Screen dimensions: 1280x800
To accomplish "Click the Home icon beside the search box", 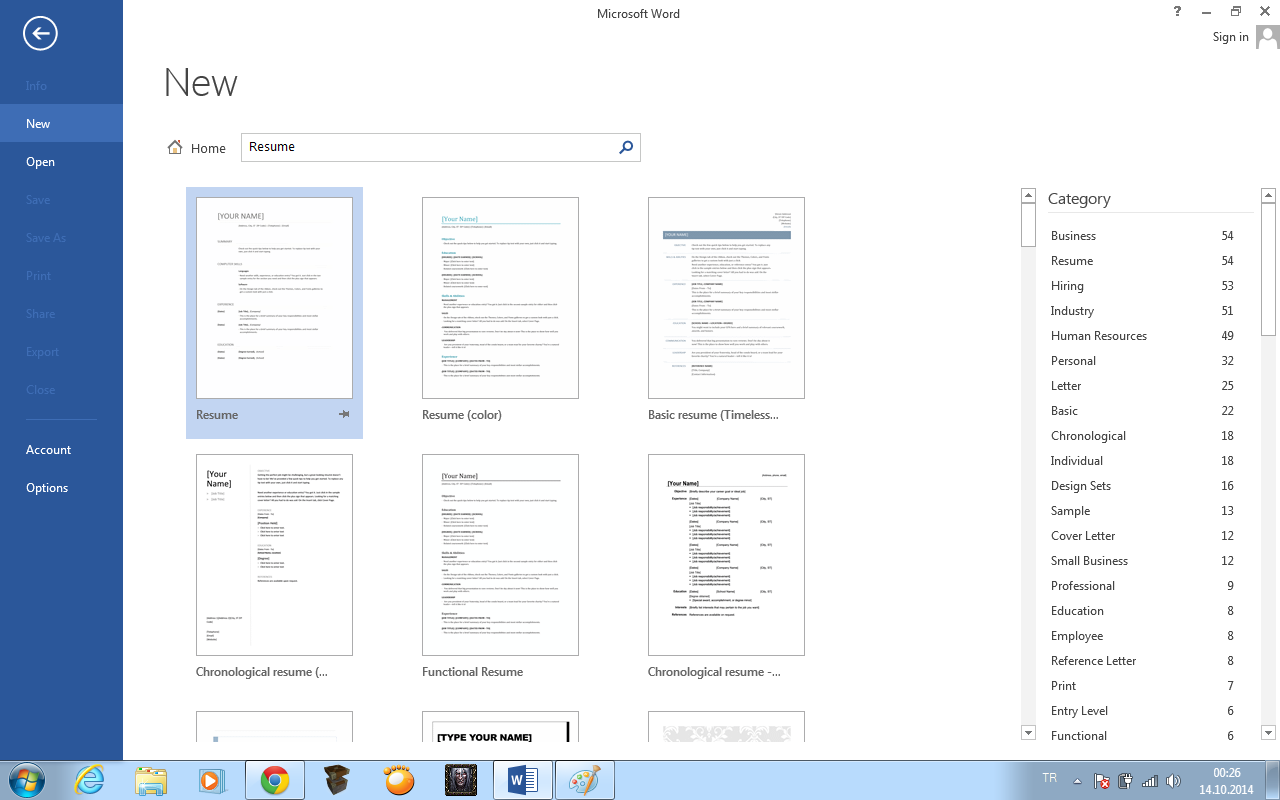I will coord(174,147).
